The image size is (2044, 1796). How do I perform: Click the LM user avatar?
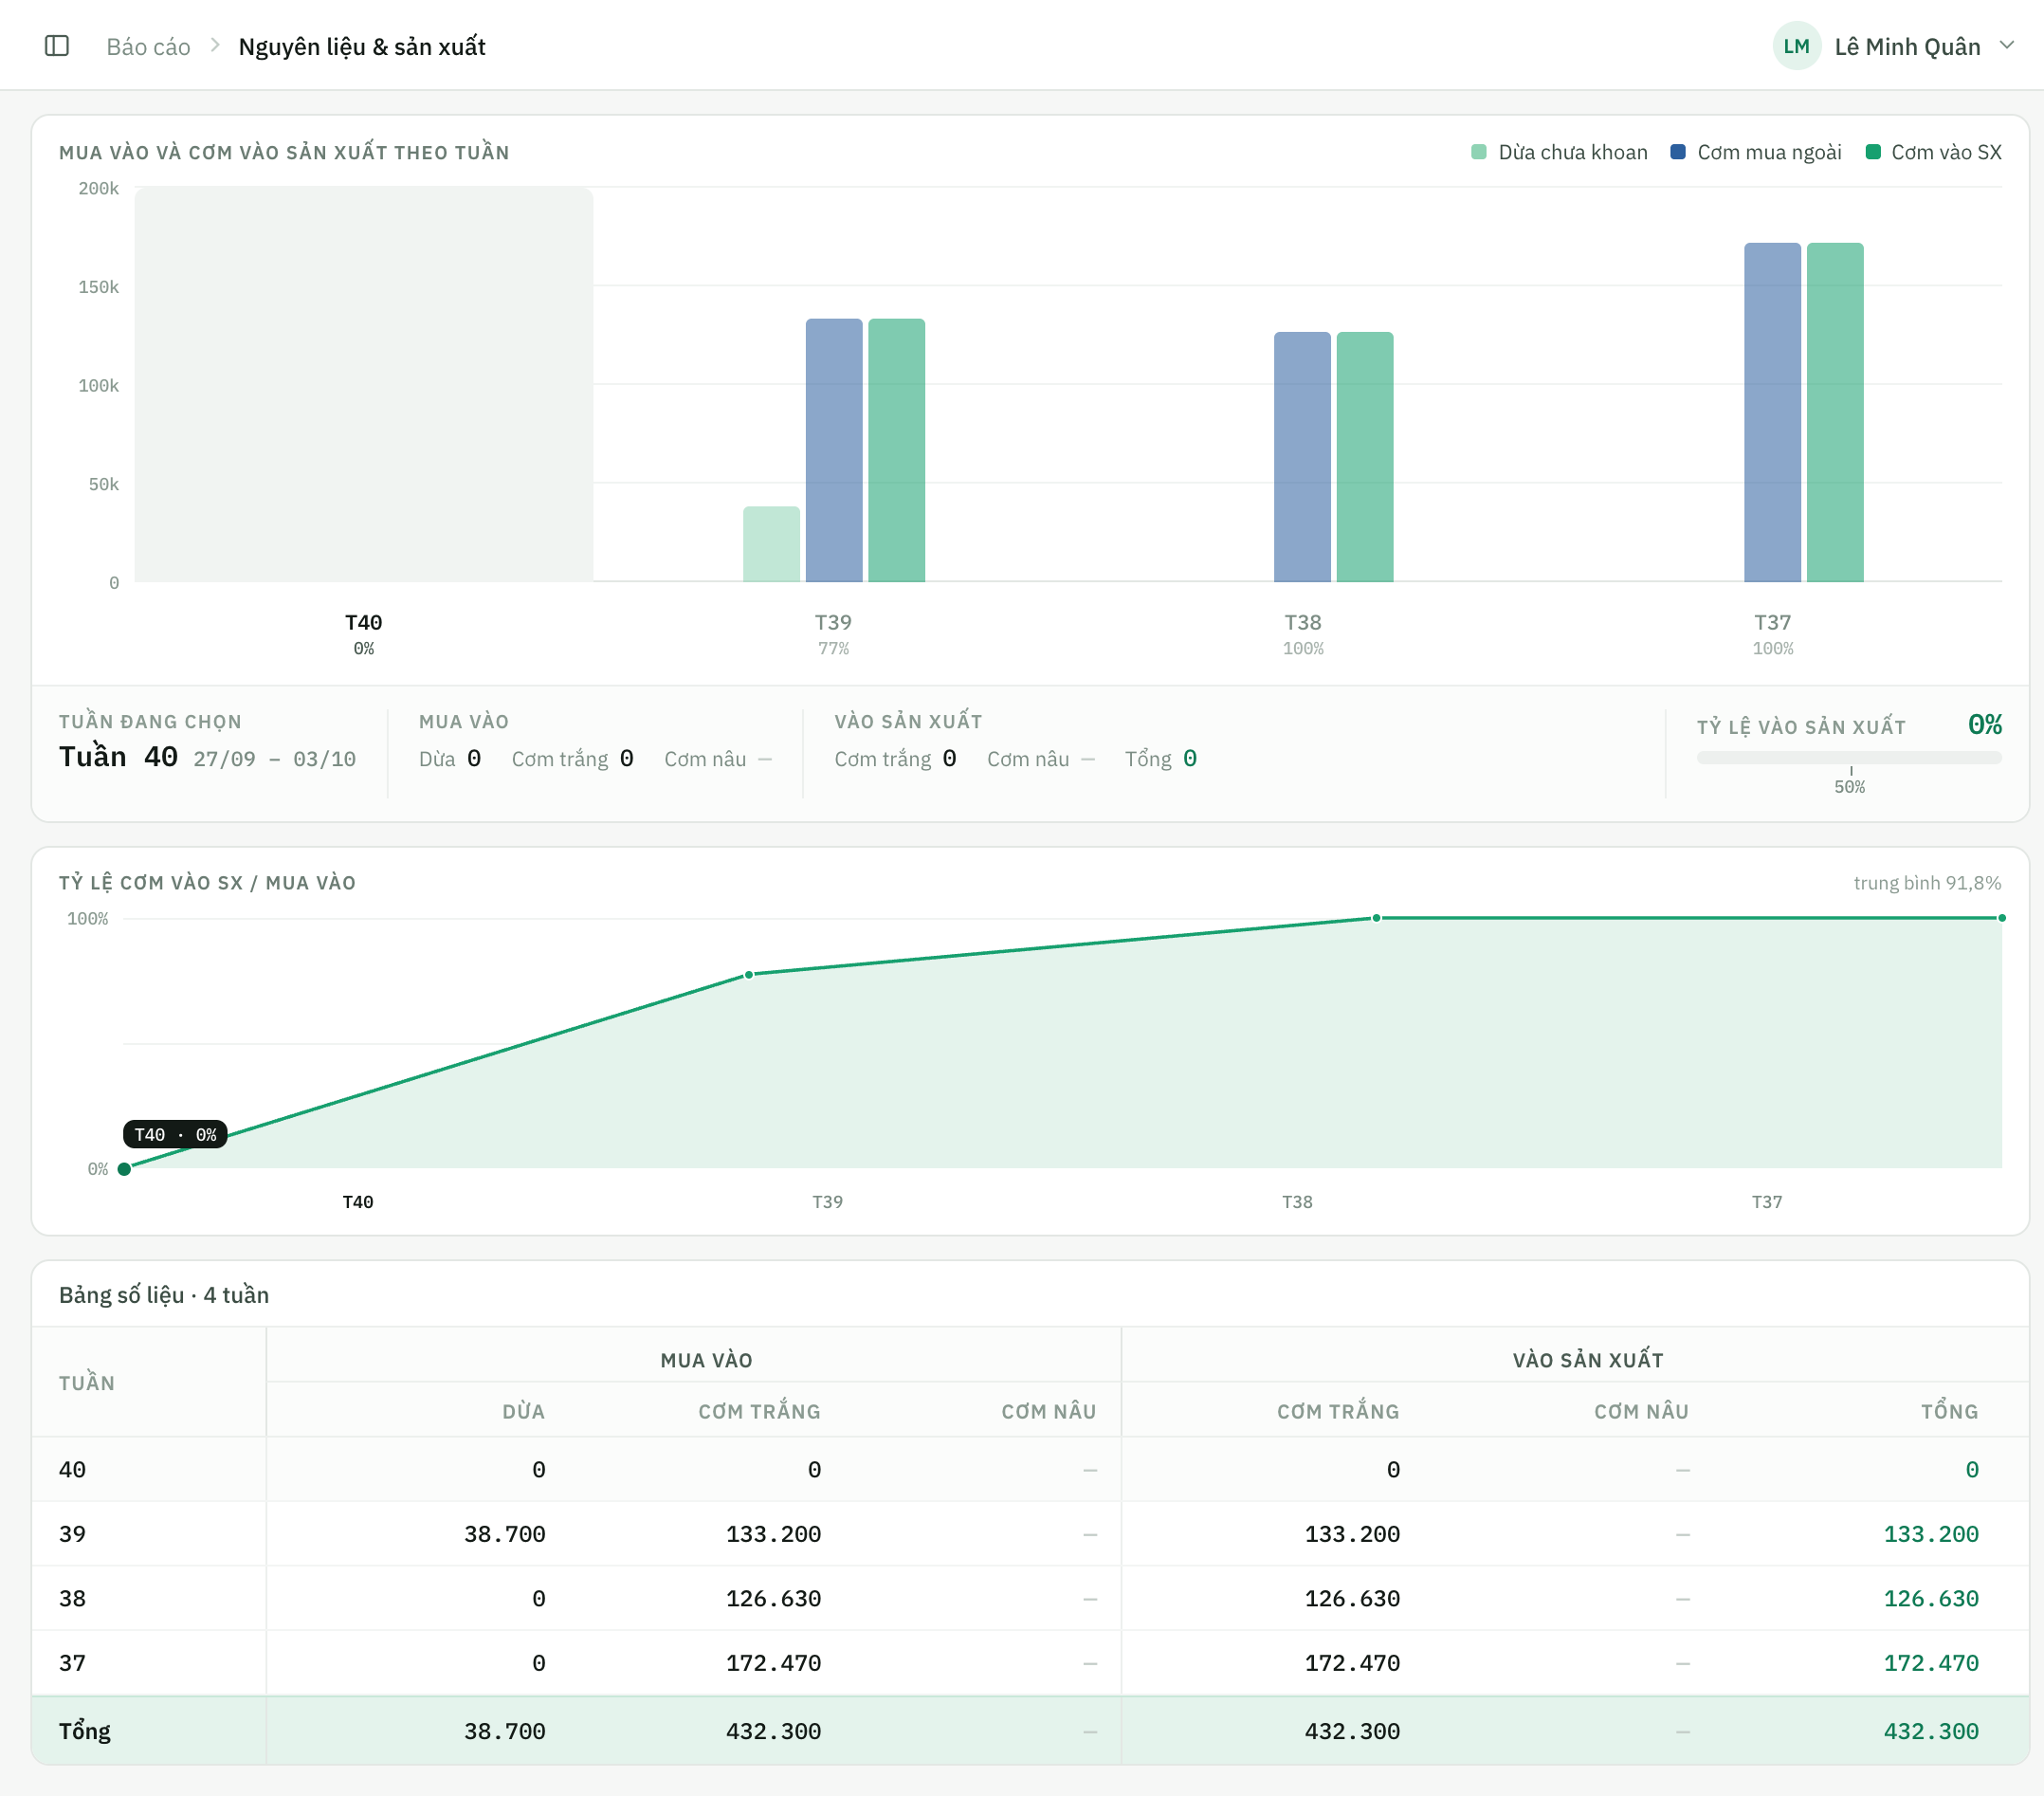pyautogui.click(x=1796, y=46)
